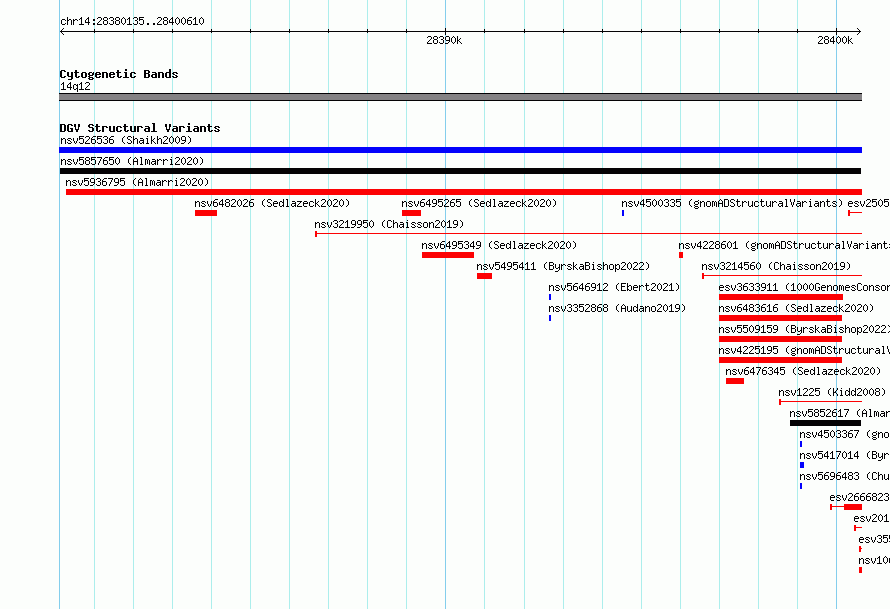Click nsv4228601 small red marker
Screen dimensions: 890x609
coord(681,255)
